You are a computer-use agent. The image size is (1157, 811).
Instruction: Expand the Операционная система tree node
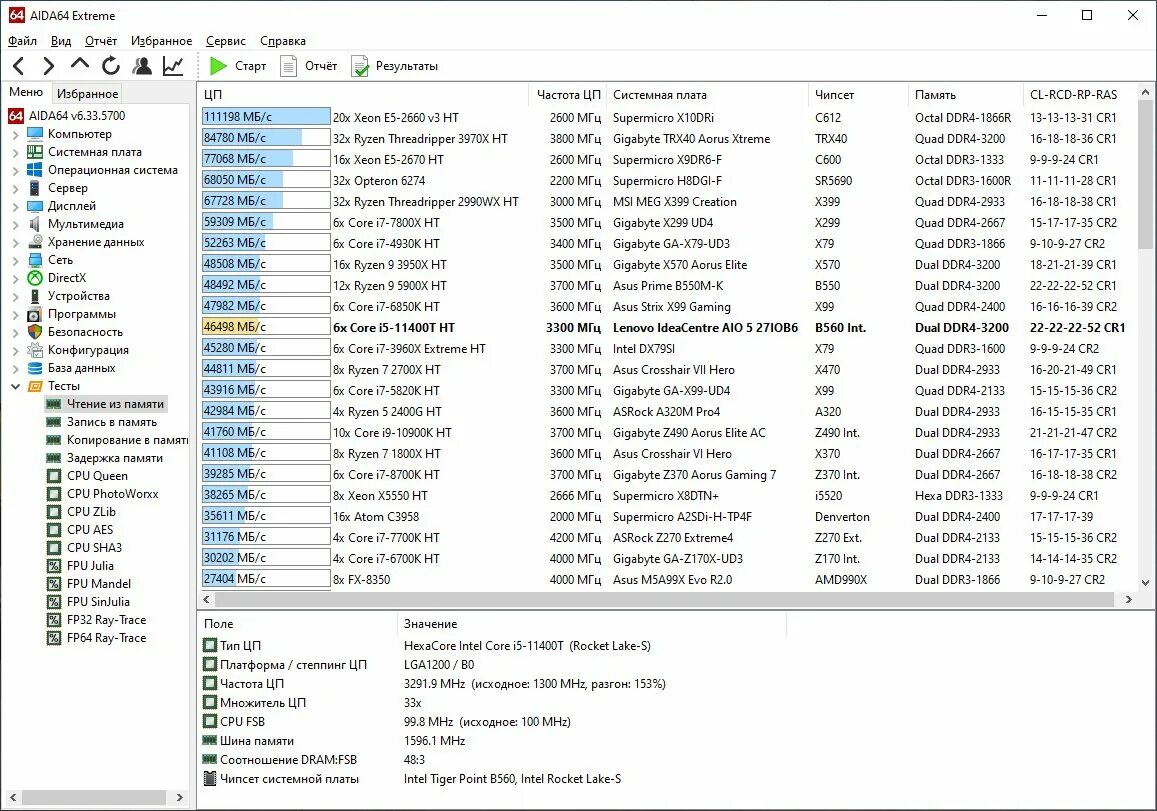(x=15, y=170)
